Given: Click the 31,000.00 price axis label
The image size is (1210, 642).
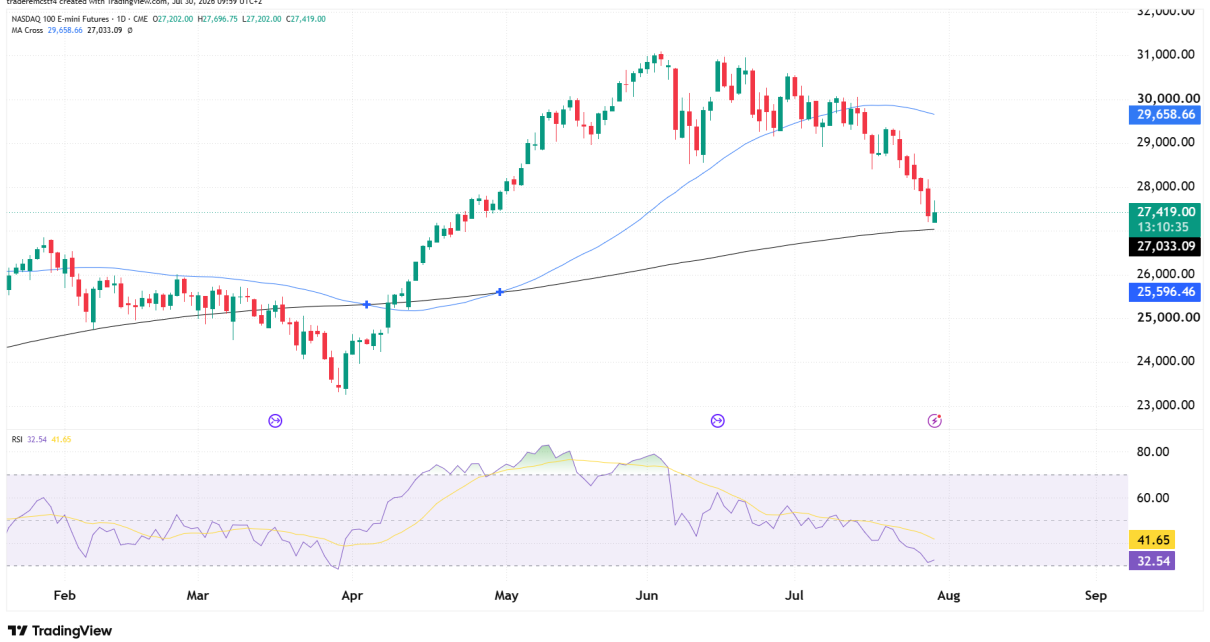Looking at the screenshot, I should coord(1166,55).
